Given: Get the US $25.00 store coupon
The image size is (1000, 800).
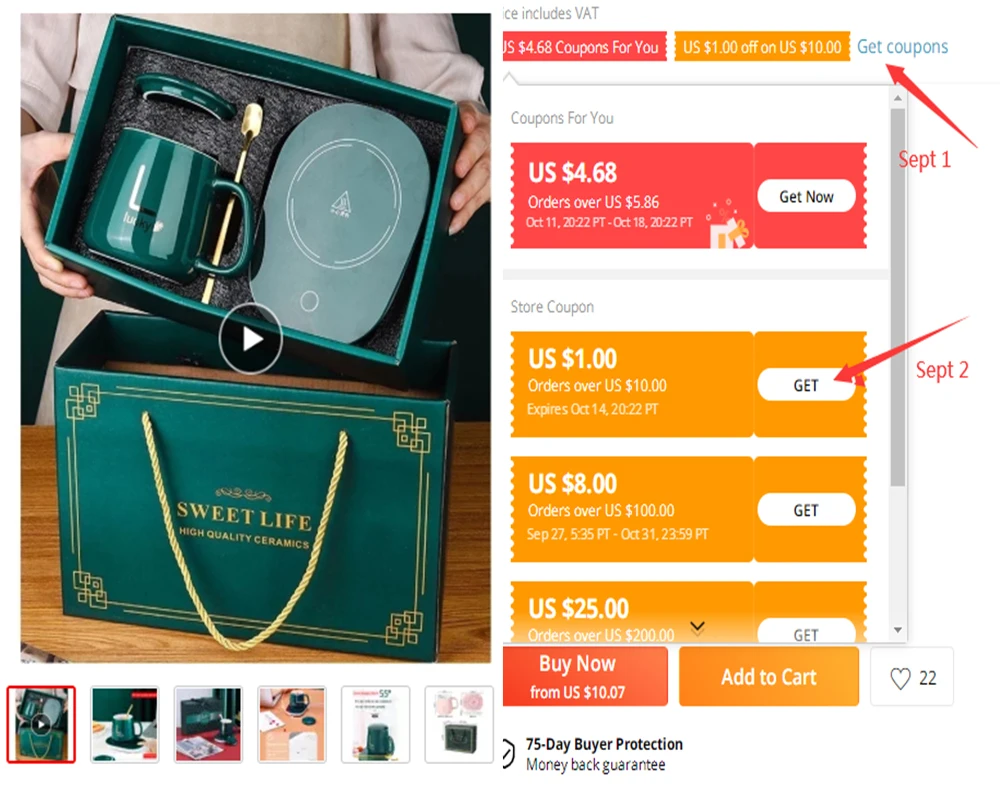Looking at the screenshot, I should [806, 632].
